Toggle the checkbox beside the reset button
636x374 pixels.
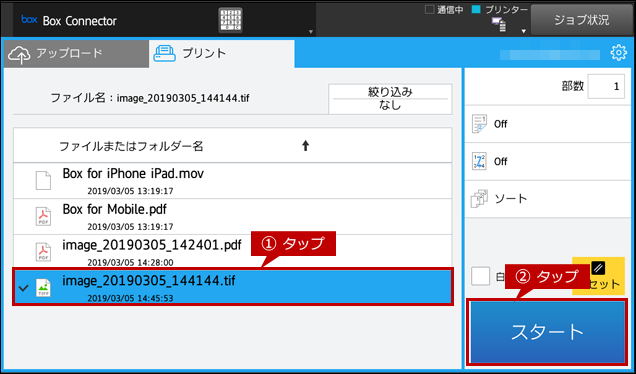pyautogui.click(x=480, y=276)
